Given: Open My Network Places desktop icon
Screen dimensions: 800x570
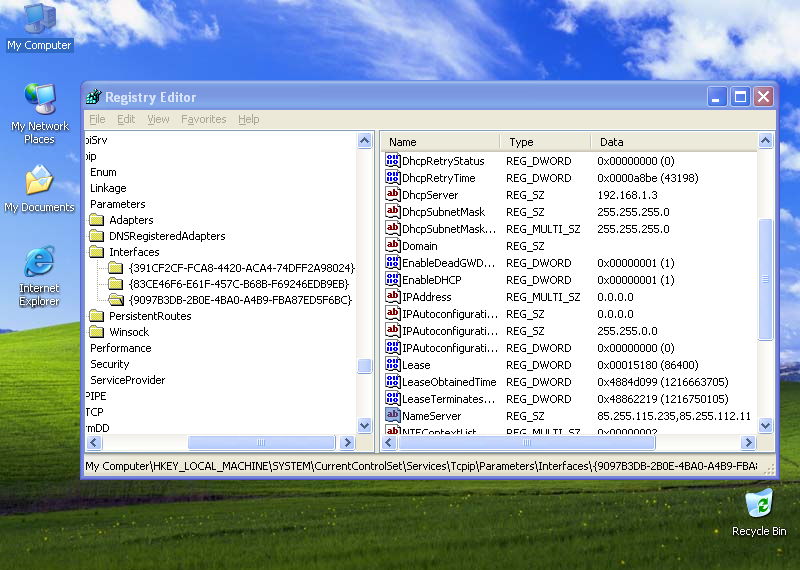Looking at the screenshot, I should pos(39,113).
